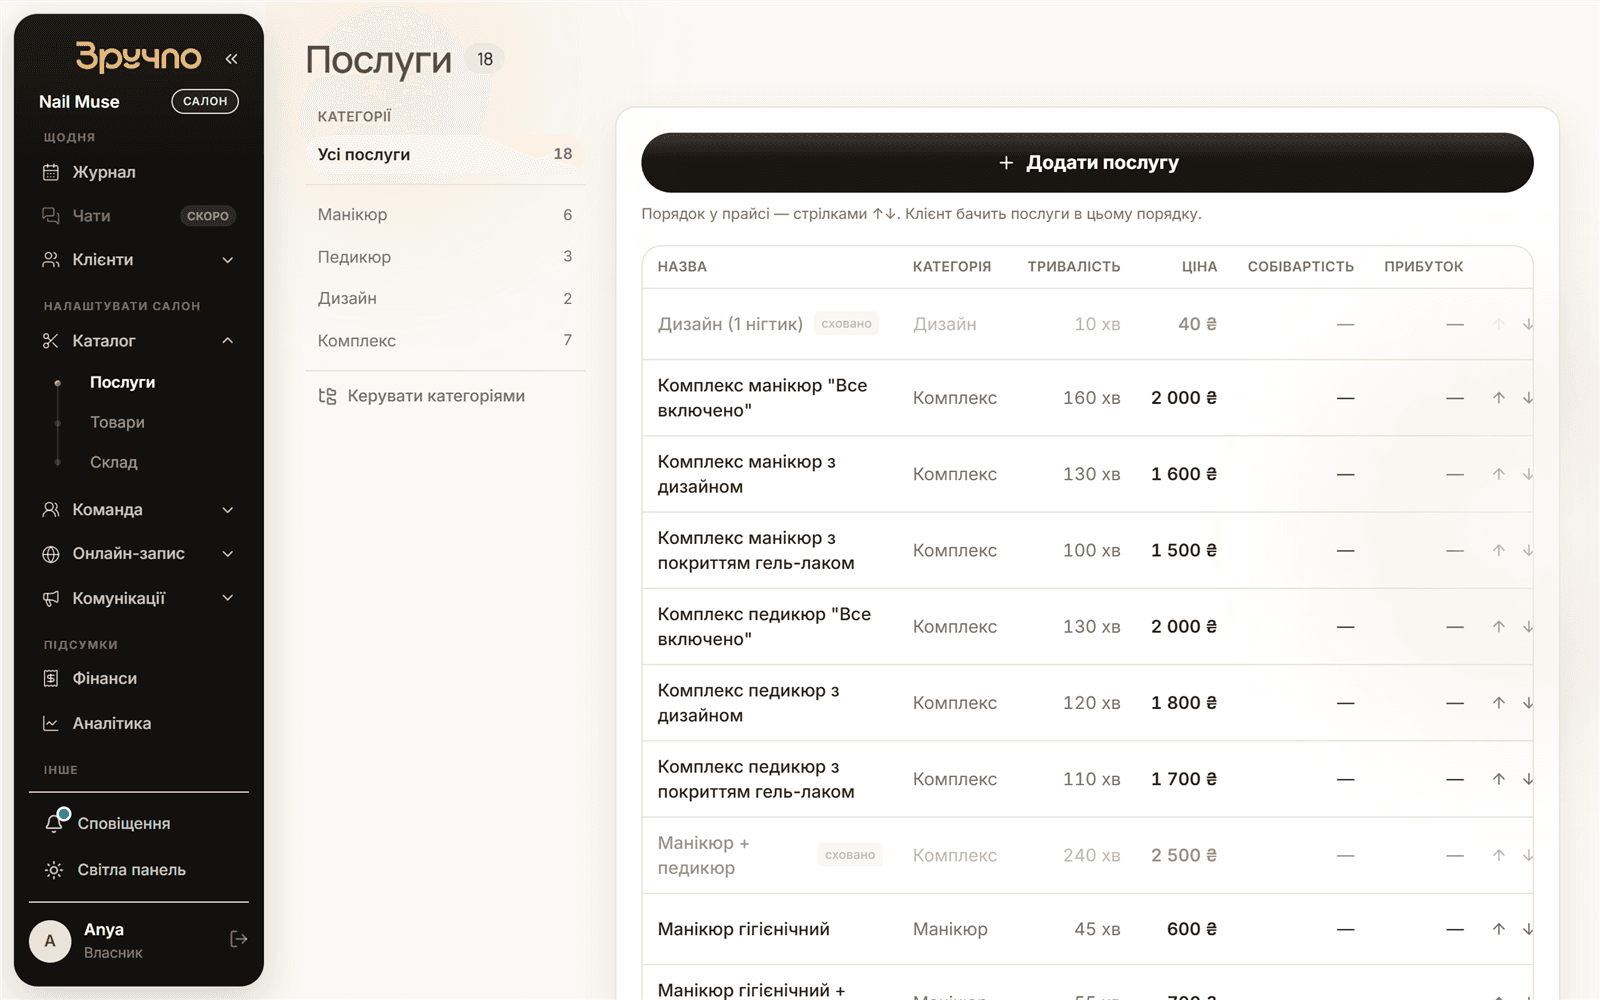
Task: Click the Керувати категоріями tree icon
Action: tap(327, 396)
